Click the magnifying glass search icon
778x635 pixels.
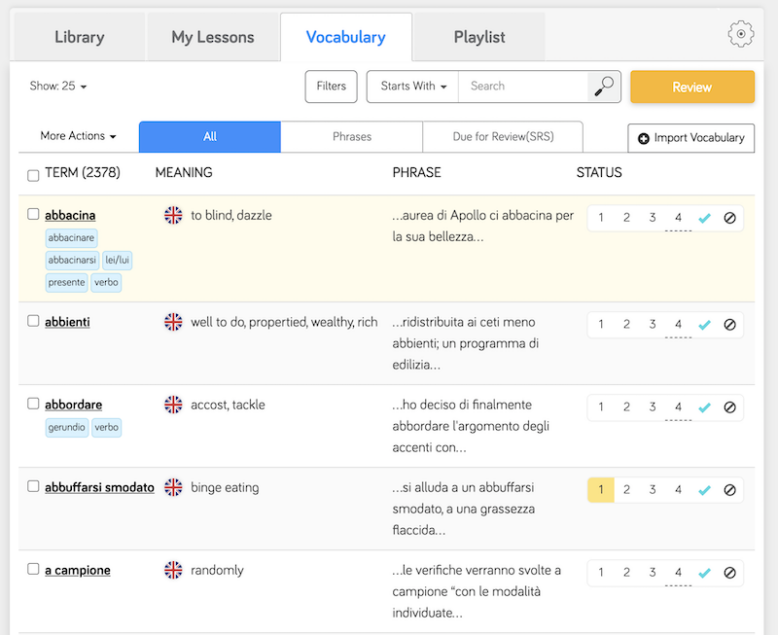click(x=604, y=87)
